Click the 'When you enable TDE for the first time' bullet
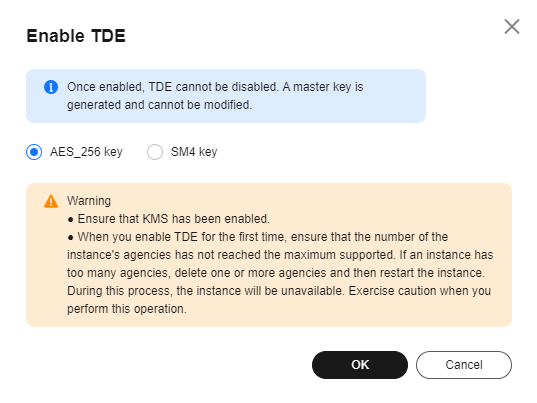Image resolution: width=537 pixels, height=403 pixels. (258, 237)
